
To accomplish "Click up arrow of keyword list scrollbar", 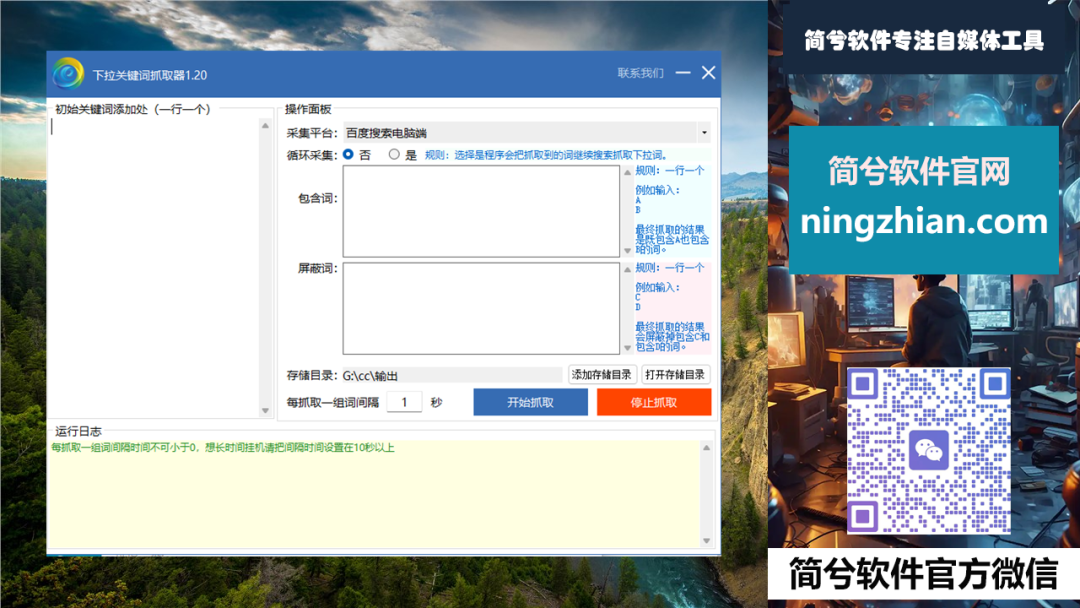I will pos(265,125).
